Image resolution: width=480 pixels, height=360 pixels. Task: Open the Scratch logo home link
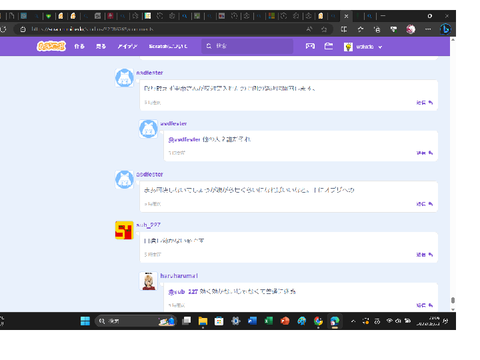[51, 46]
